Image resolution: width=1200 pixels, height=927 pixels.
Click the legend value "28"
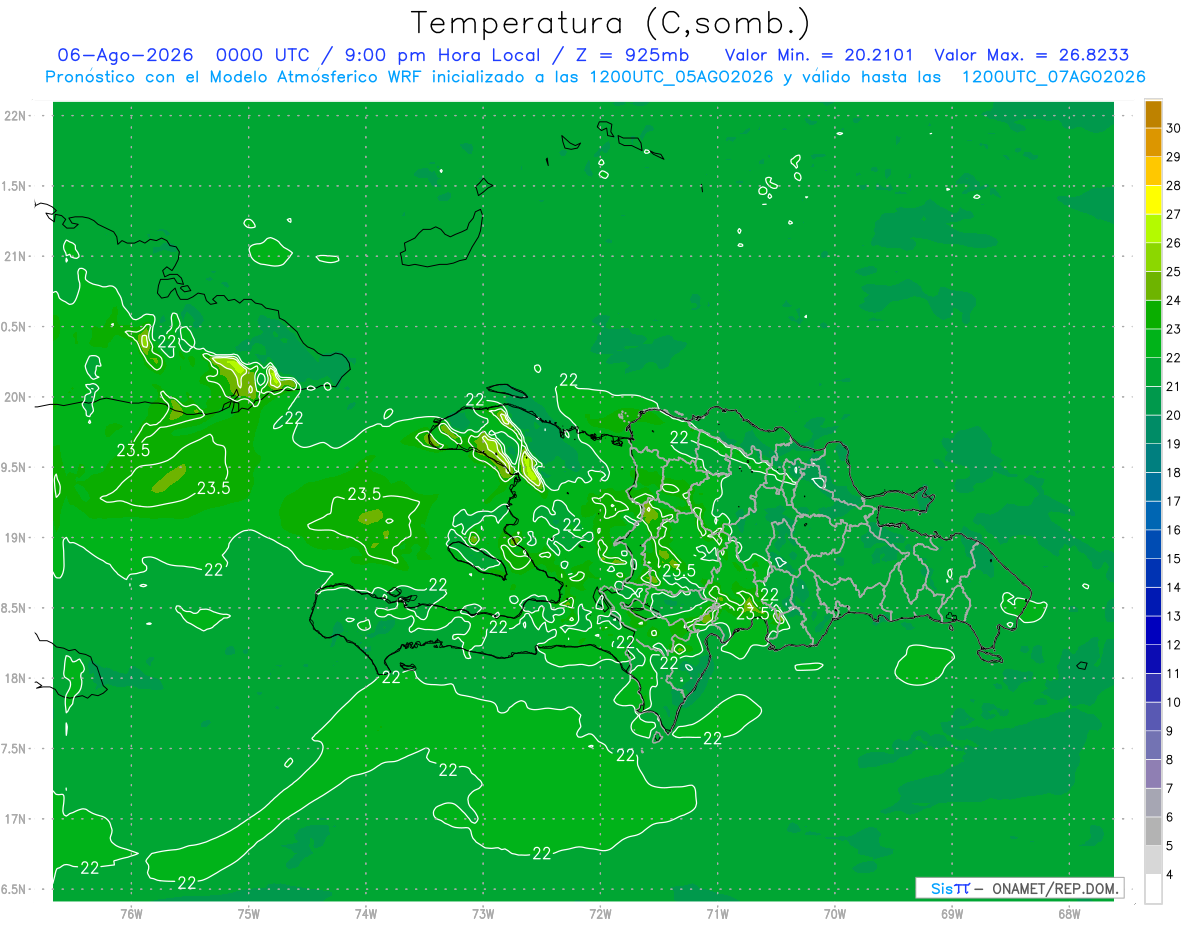click(x=1175, y=186)
